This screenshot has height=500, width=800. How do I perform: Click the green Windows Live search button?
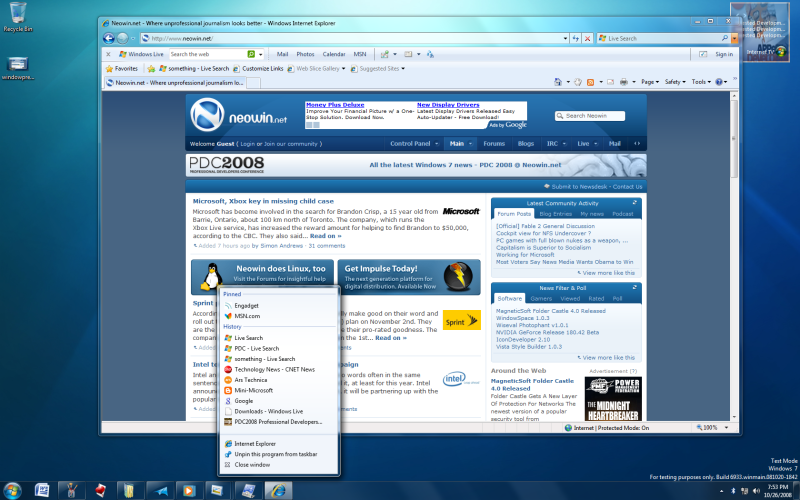coord(251,54)
